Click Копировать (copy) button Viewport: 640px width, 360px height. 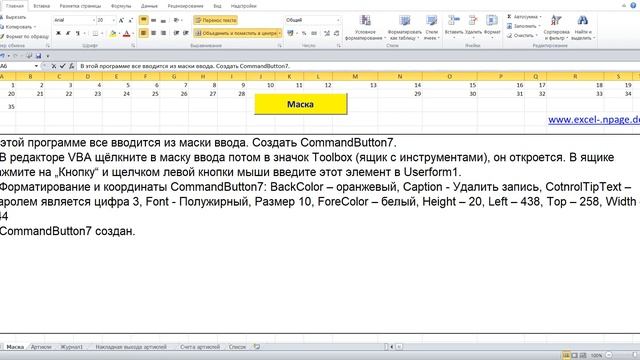click(x=16, y=27)
